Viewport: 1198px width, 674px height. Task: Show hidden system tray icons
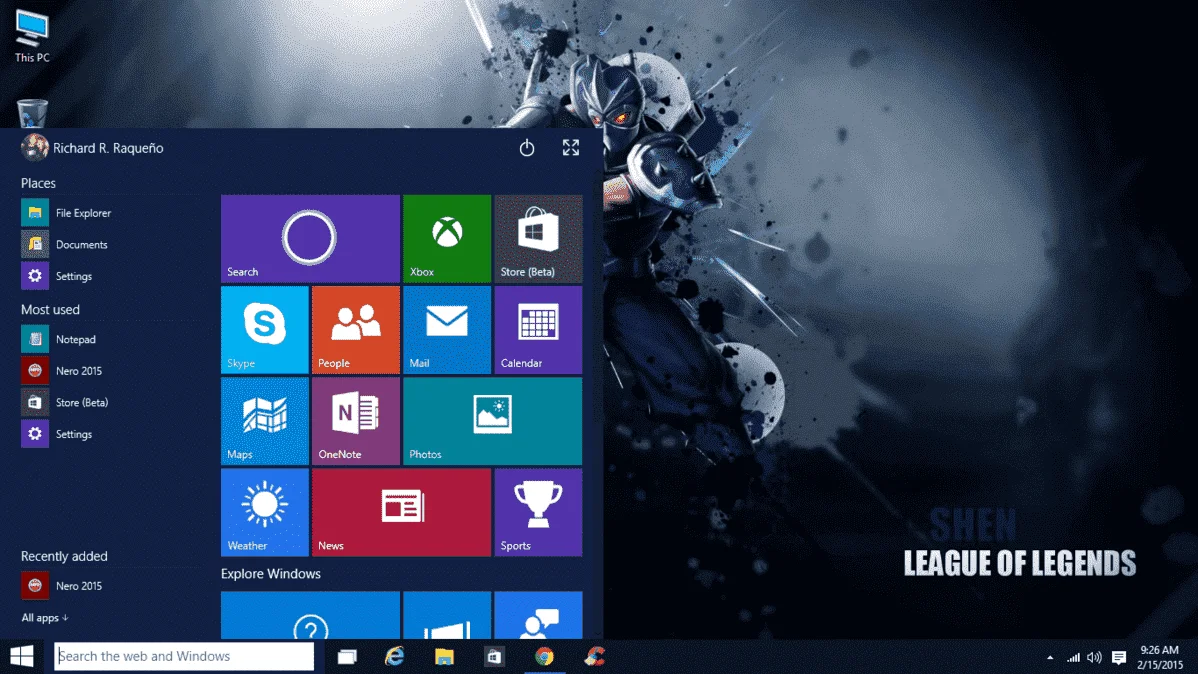coord(1050,657)
